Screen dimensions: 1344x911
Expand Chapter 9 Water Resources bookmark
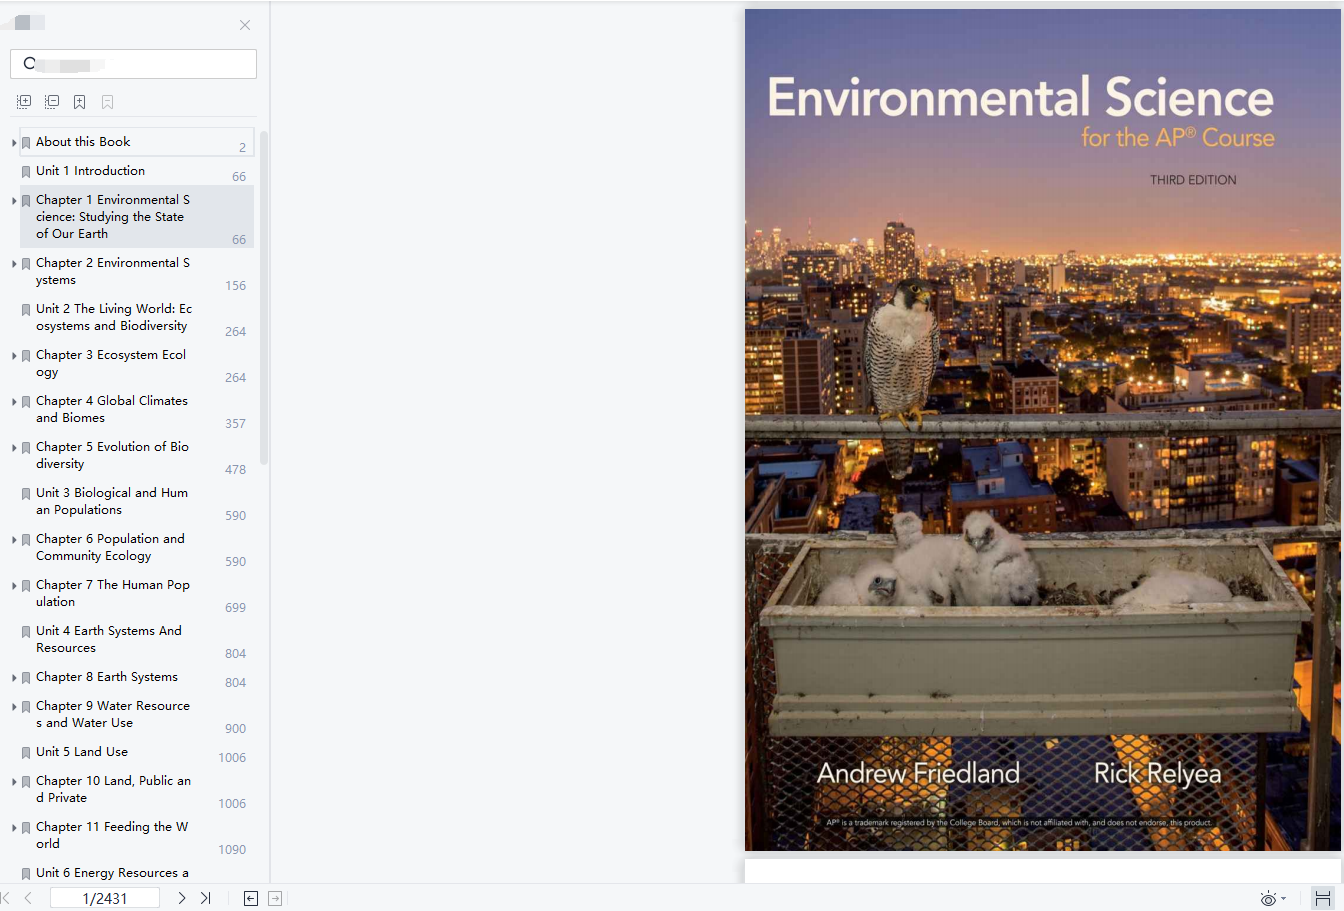click(x=14, y=707)
